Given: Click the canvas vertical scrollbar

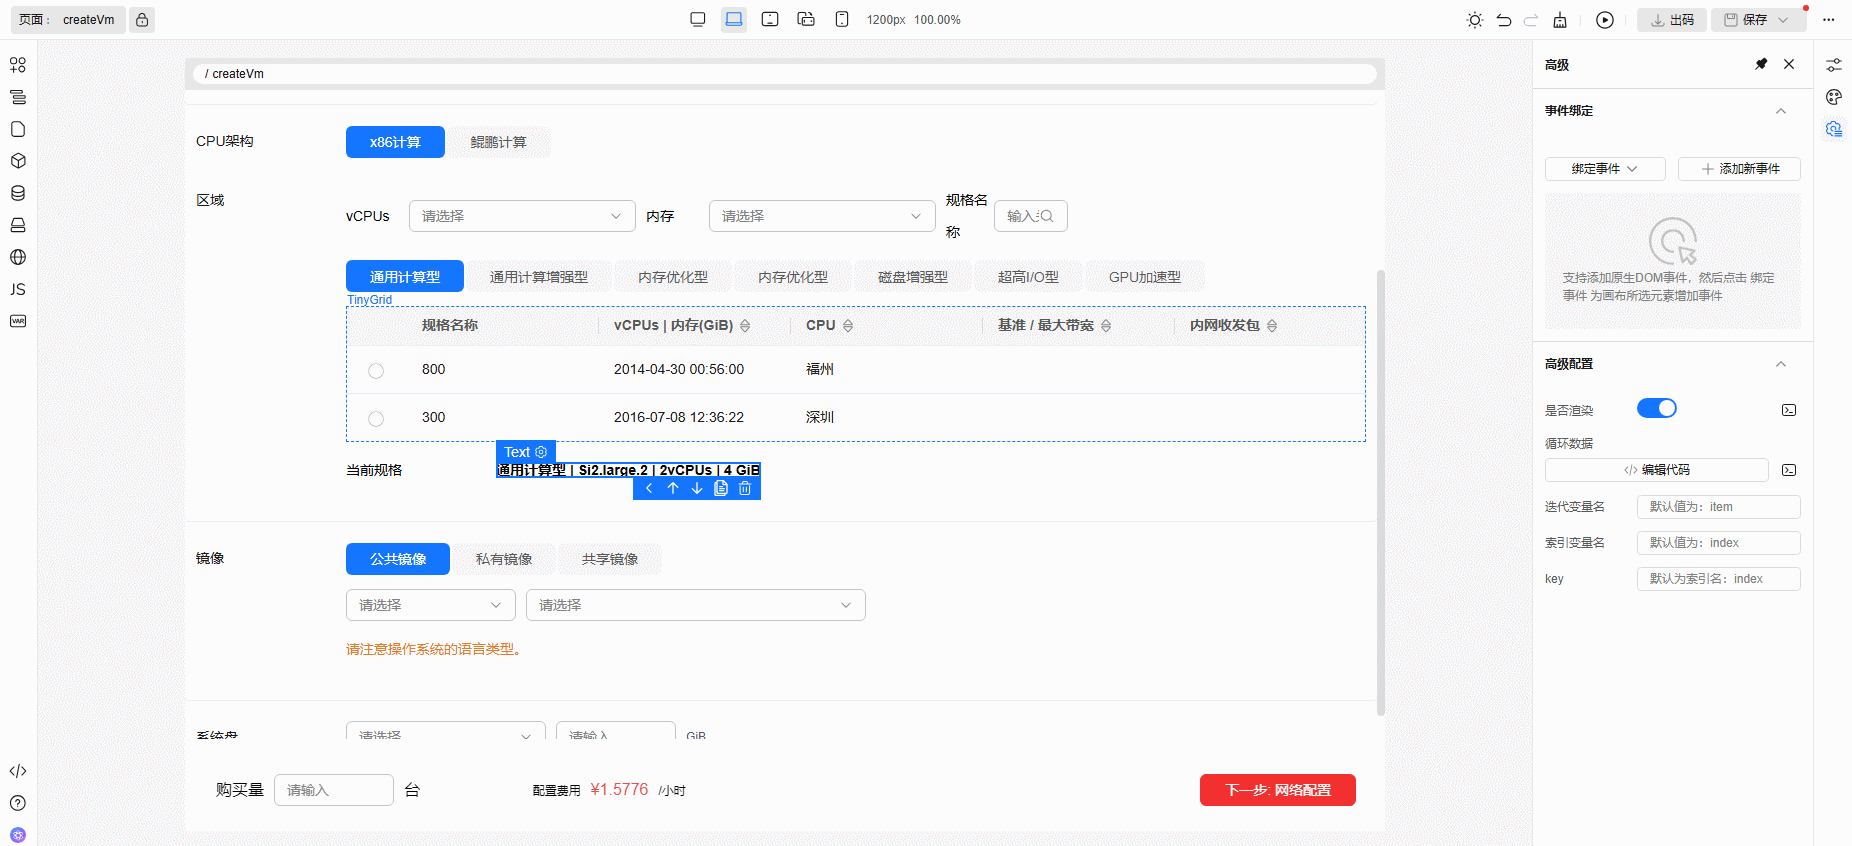Looking at the screenshot, I should [1381, 492].
